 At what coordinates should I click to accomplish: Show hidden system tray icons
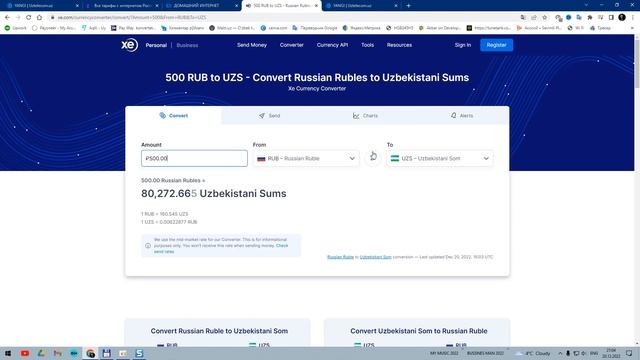pyautogui.click(x=560, y=353)
